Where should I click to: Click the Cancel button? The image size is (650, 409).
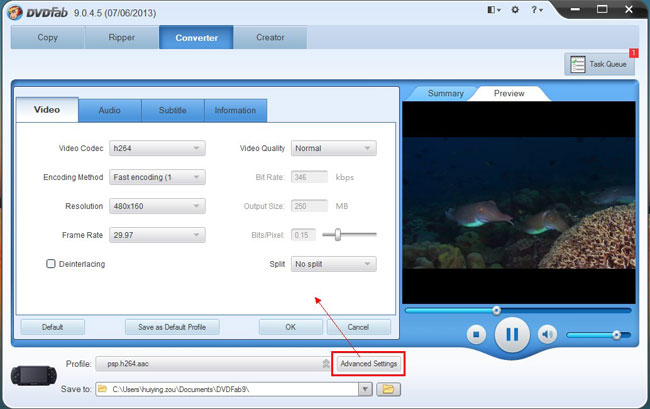click(359, 327)
